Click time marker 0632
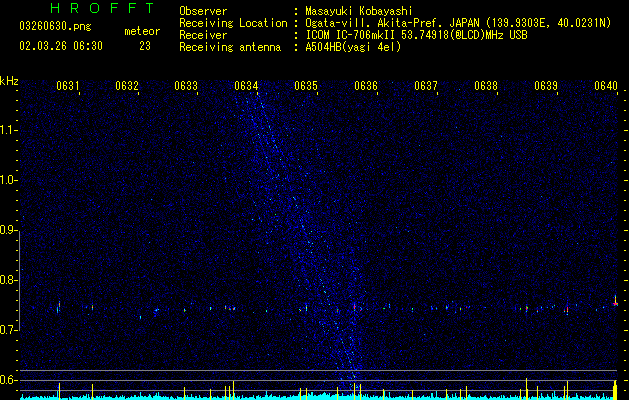The width and height of the screenshot is (629, 400). coord(127,86)
